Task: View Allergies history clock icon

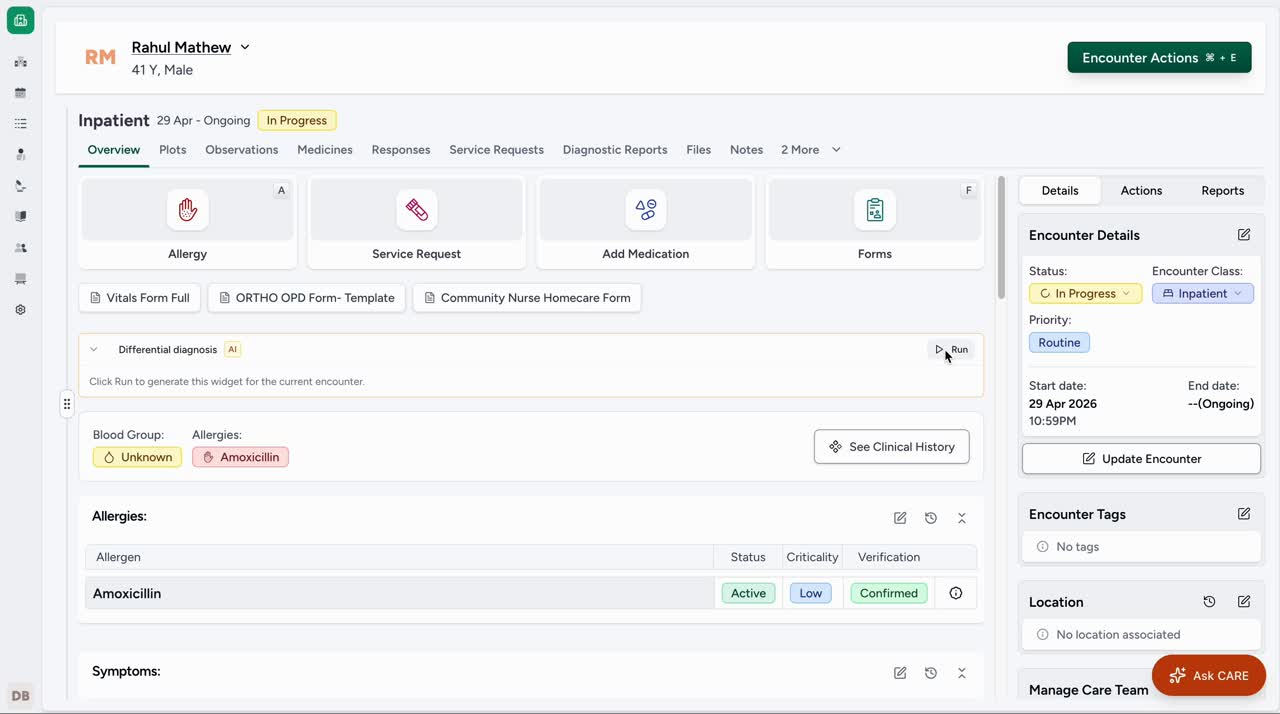Action: pos(931,518)
